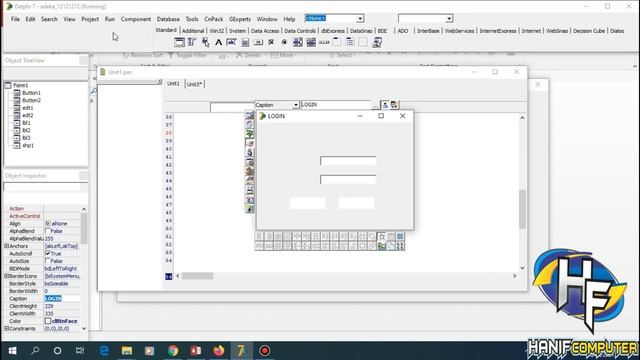Click the upper edit field in LOGIN window
640x360 pixels.
[348, 161]
